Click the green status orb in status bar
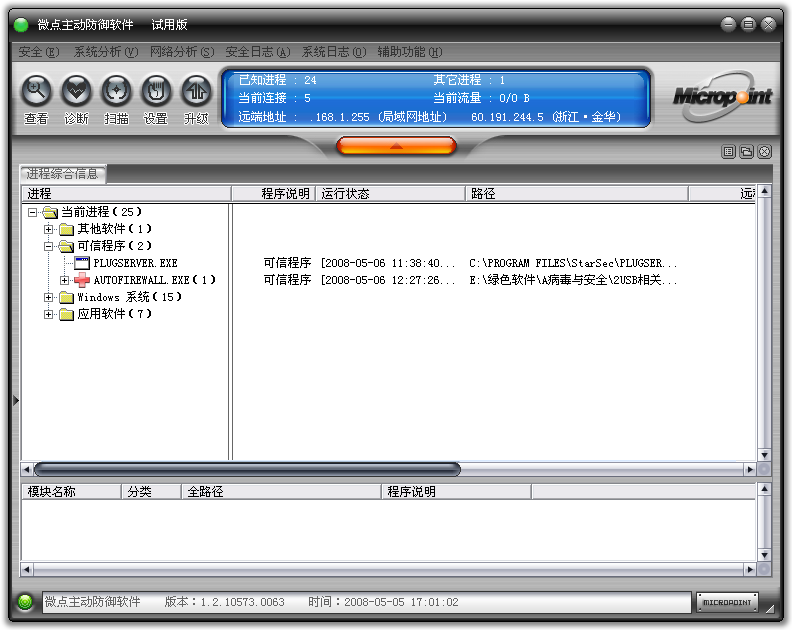This screenshot has width=792, height=630. [x=24, y=602]
